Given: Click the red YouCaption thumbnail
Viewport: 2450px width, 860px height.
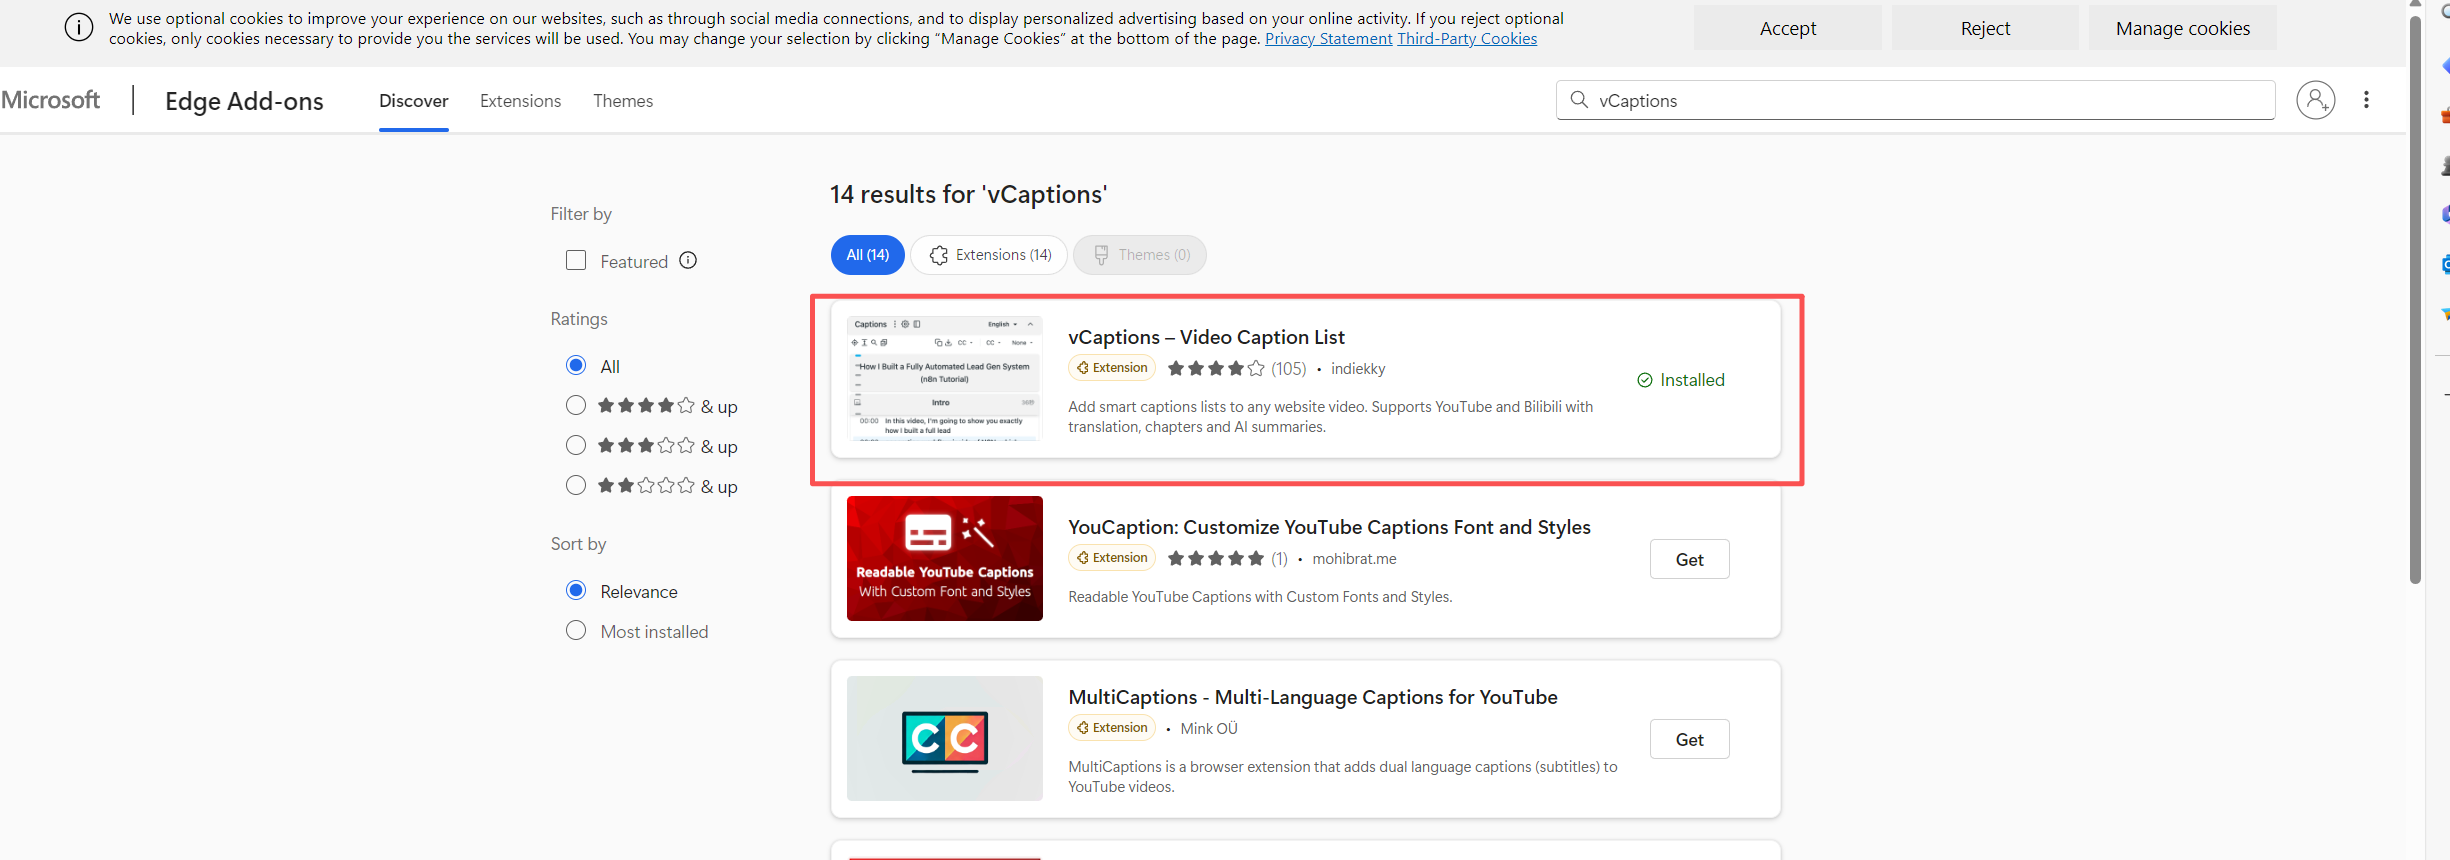Looking at the screenshot, I should (944, 558).
